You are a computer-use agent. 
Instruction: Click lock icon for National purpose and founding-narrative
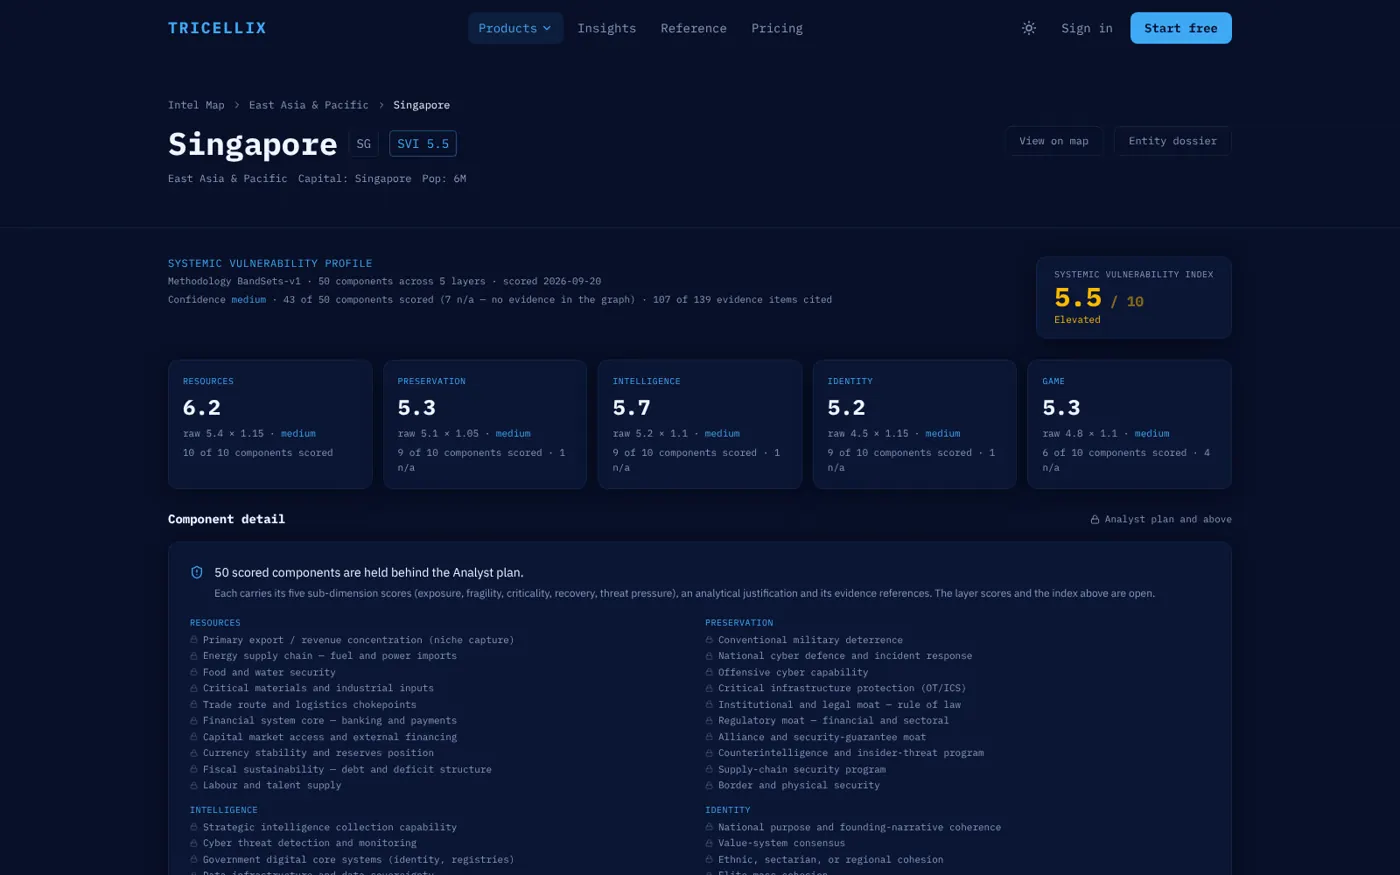709,827
